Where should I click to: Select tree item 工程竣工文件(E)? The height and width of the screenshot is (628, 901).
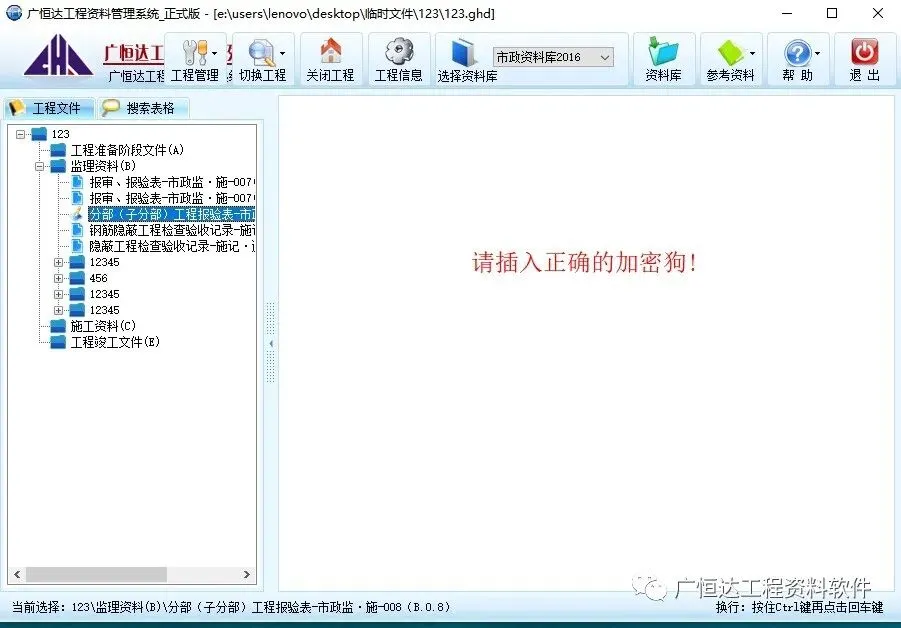pos(115,342)
